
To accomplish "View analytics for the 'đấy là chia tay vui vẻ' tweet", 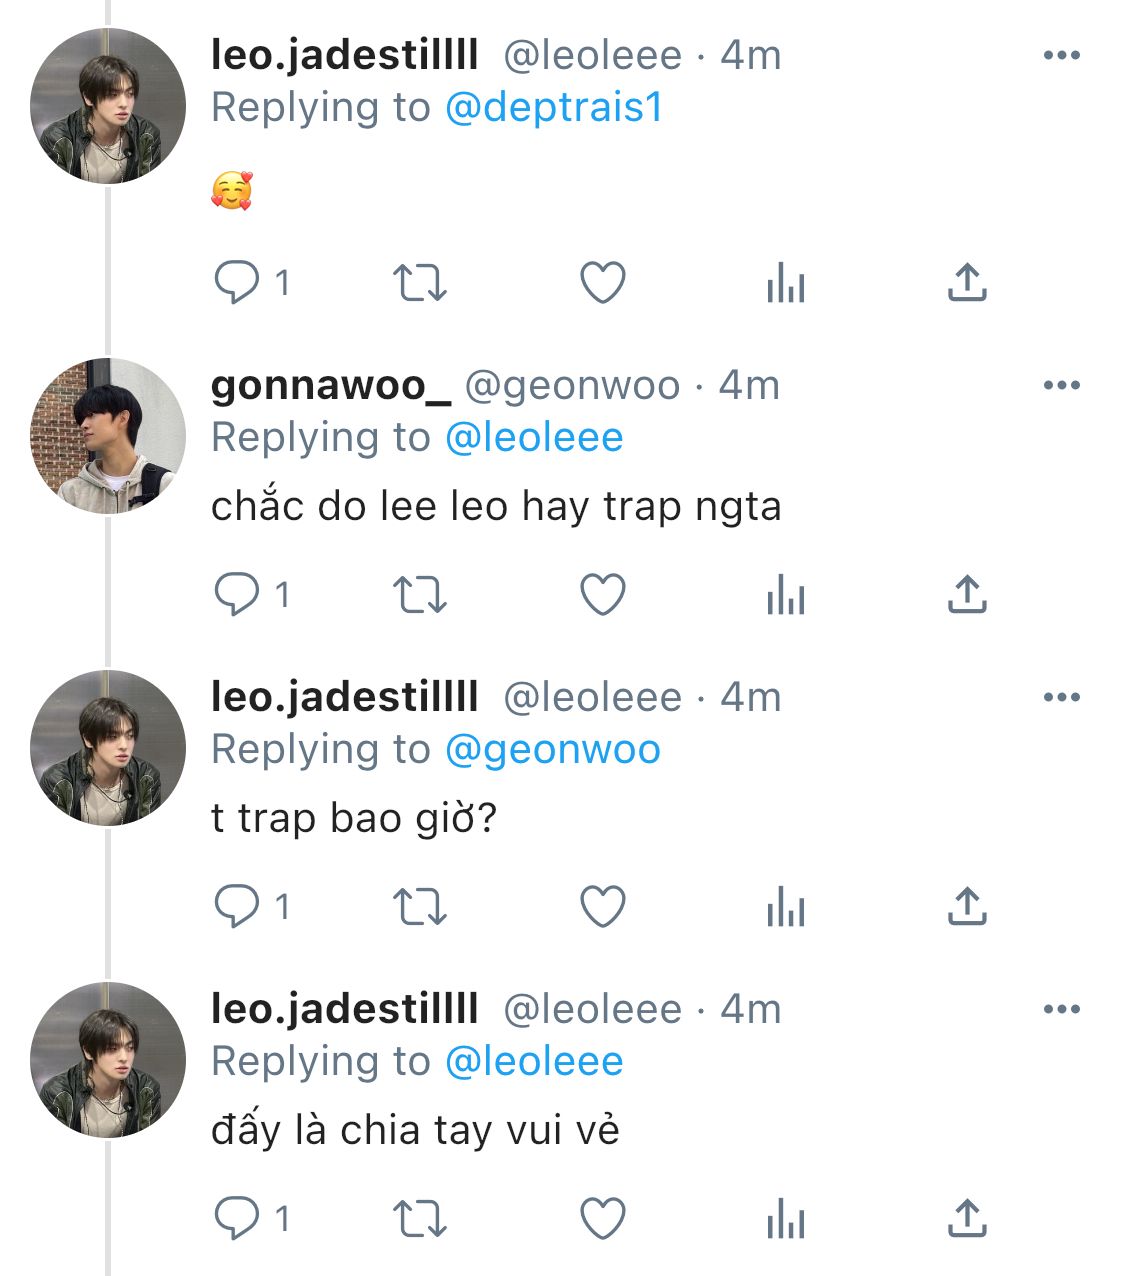I will pos(785,1220).
